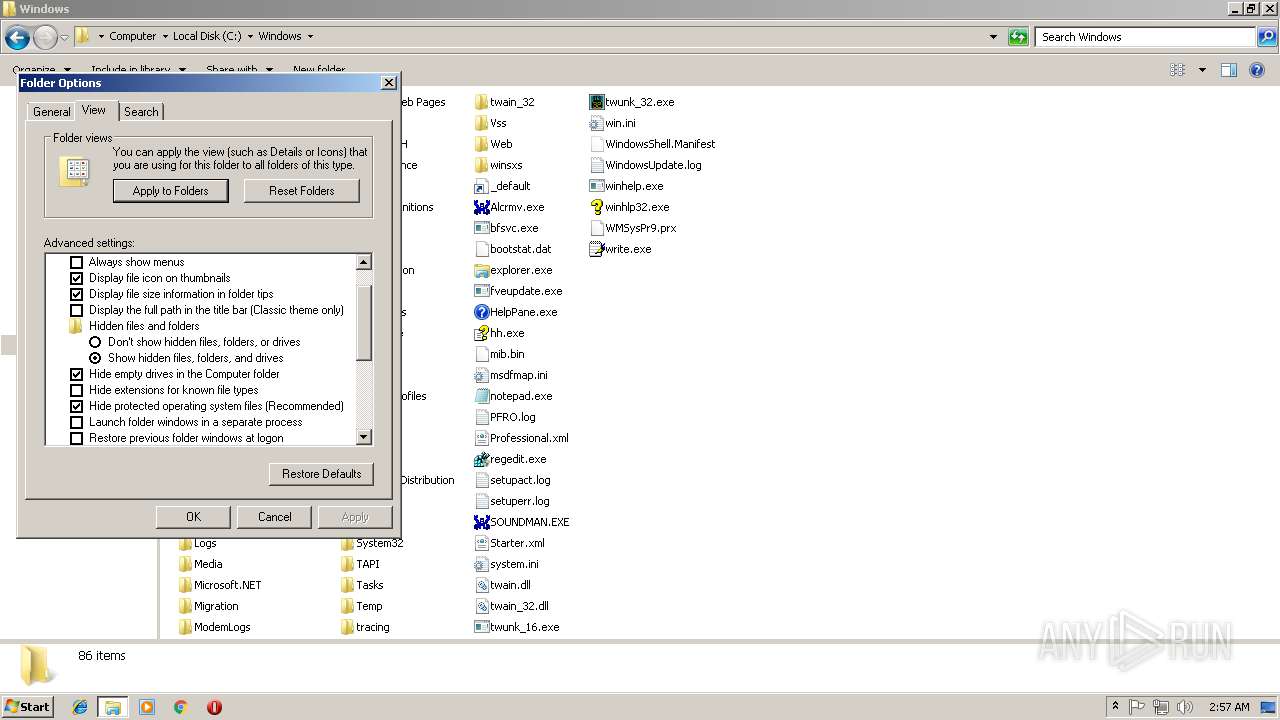Click the twunk_32.exe icon
This screenshot has height=720, width=1280.
point(596,102)
